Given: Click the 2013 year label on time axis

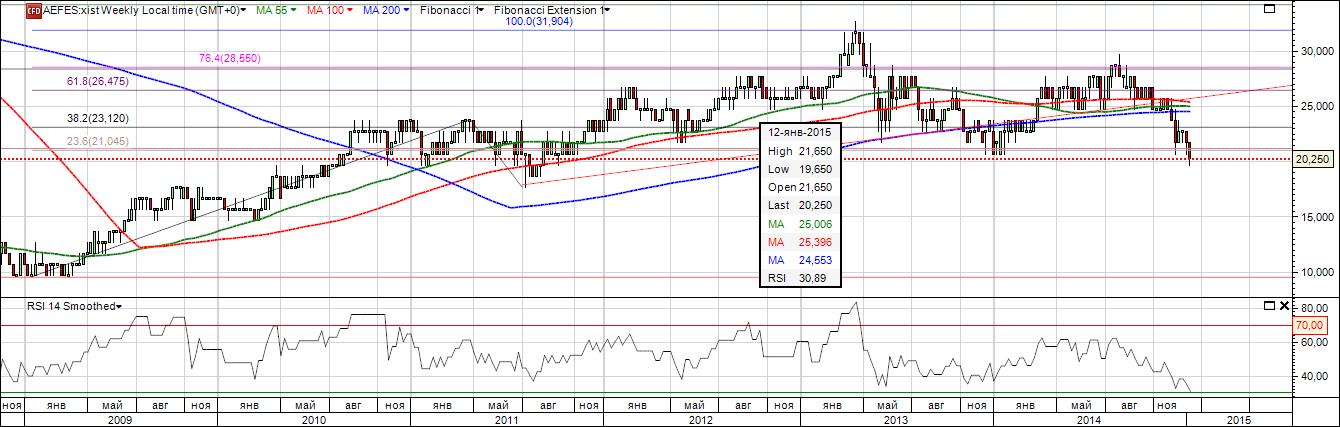Looking at the screenshot, I should pos(894,419).
